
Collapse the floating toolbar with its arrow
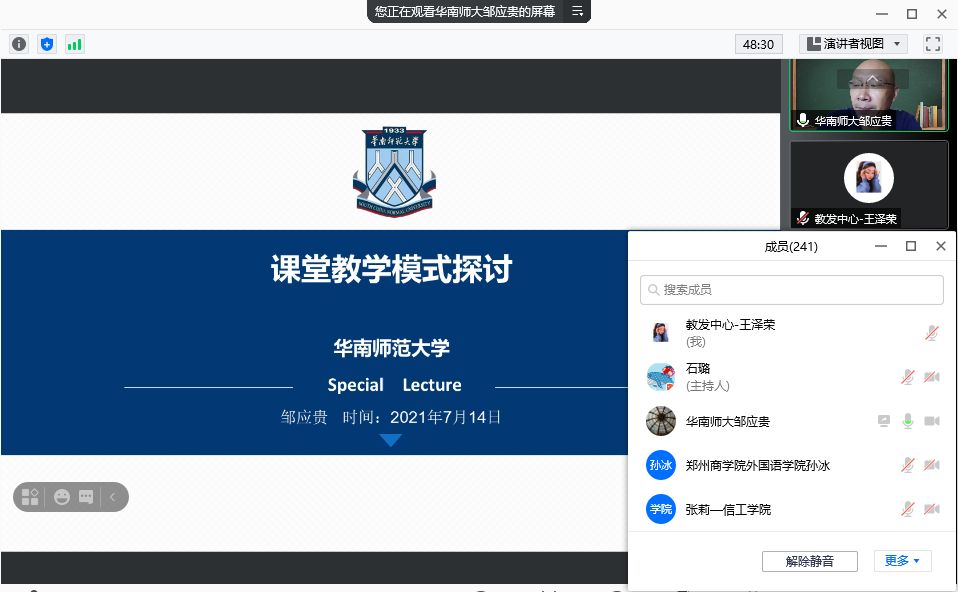click(x=112, y=497)
